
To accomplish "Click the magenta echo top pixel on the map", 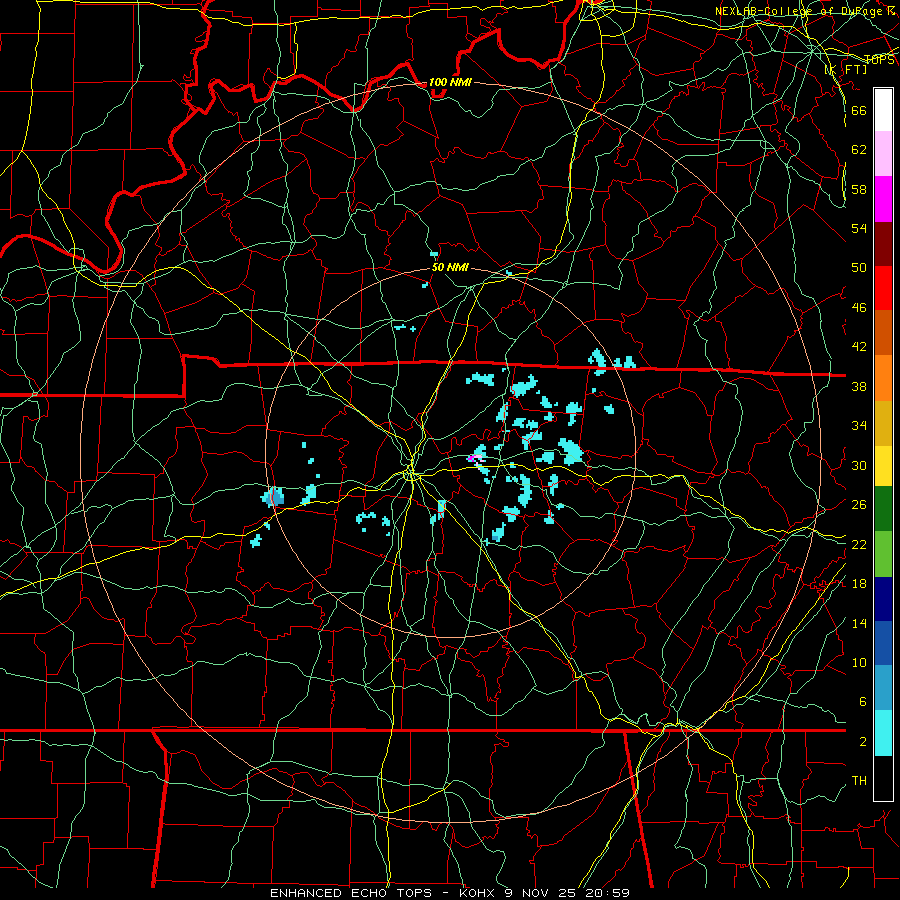I will click(x=471, y=458).
